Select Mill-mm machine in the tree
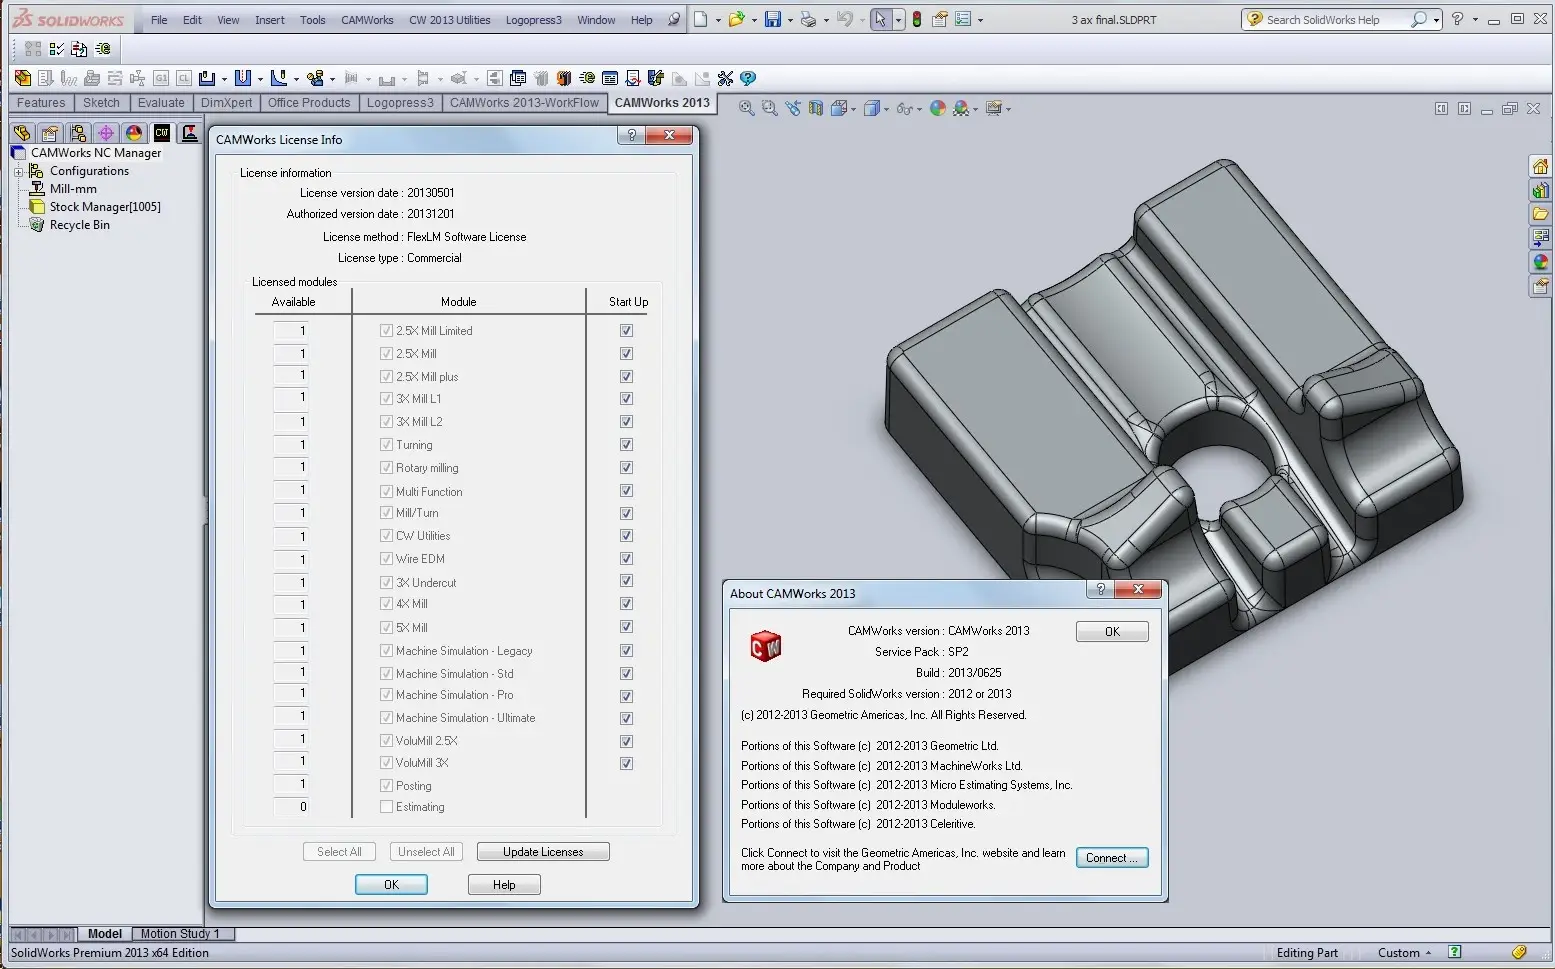Image resolution: width=1555 pixels, height=969 pixels. (73, 189)
